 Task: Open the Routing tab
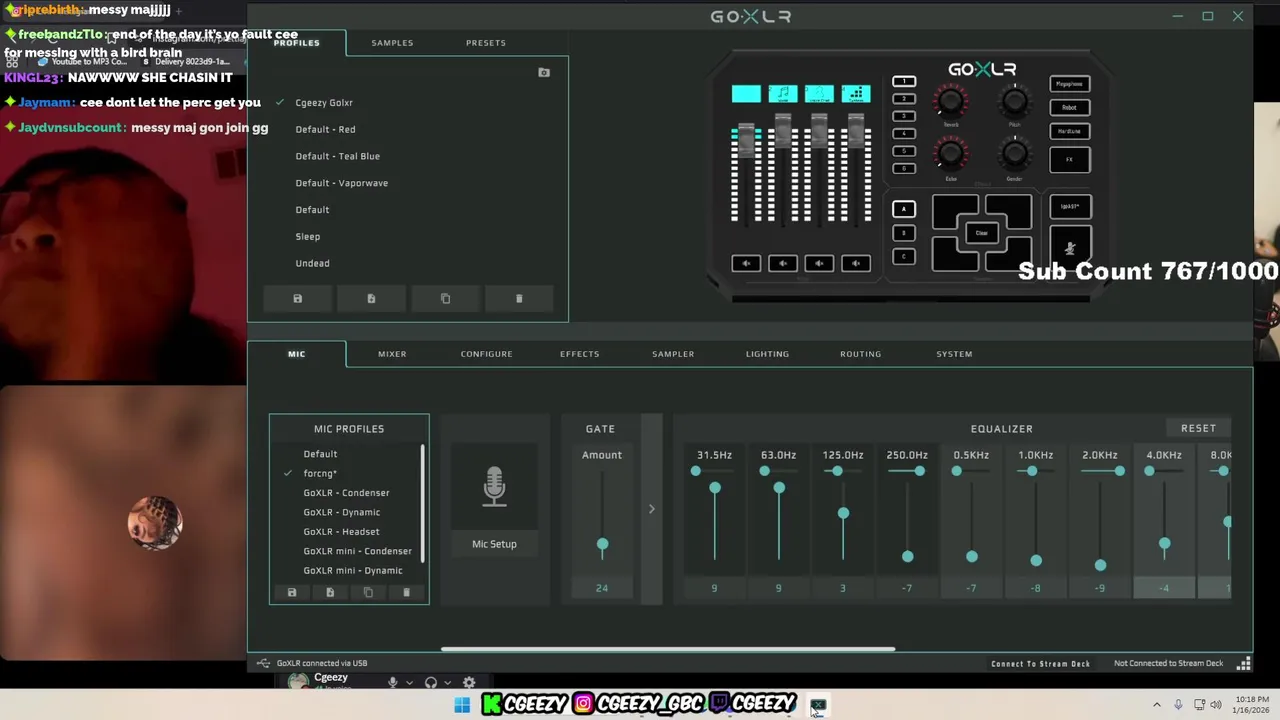coord(860,354)
